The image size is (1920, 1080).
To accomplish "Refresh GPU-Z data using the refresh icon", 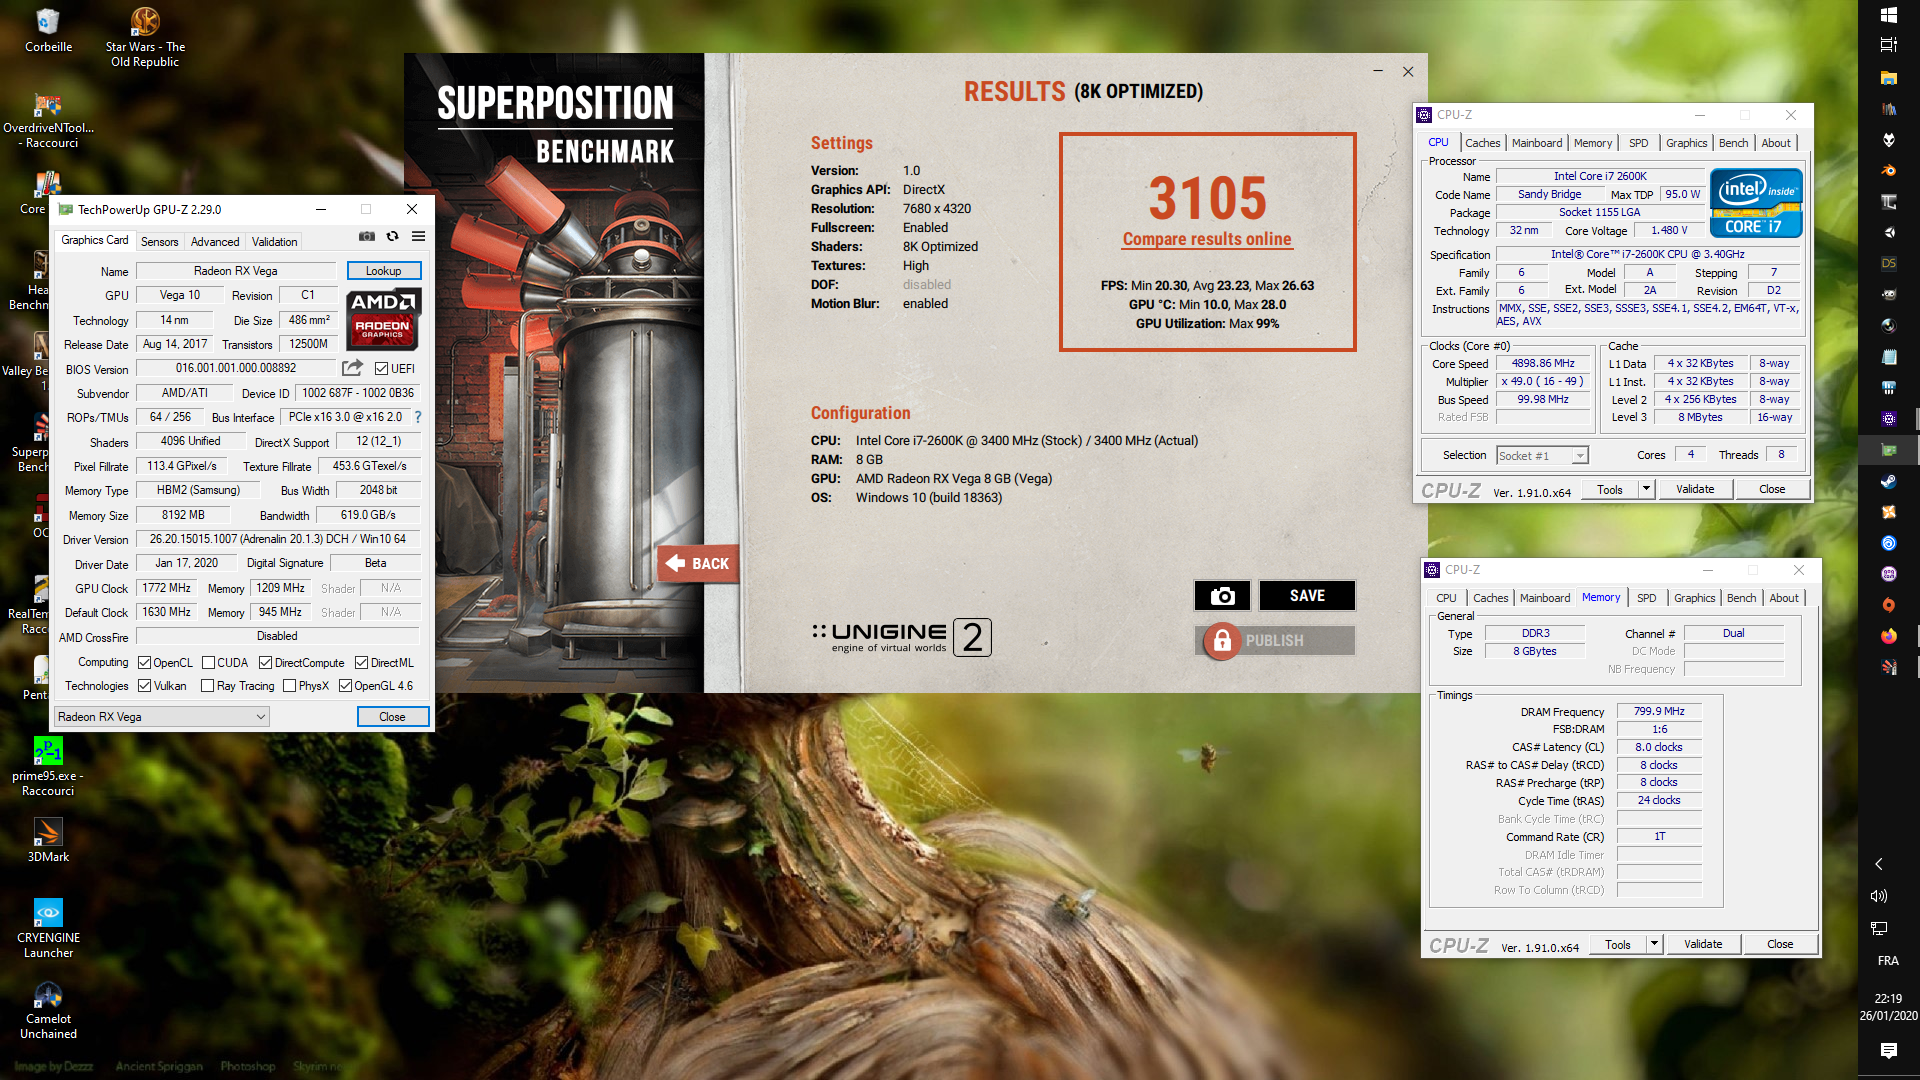I will 393,237.
